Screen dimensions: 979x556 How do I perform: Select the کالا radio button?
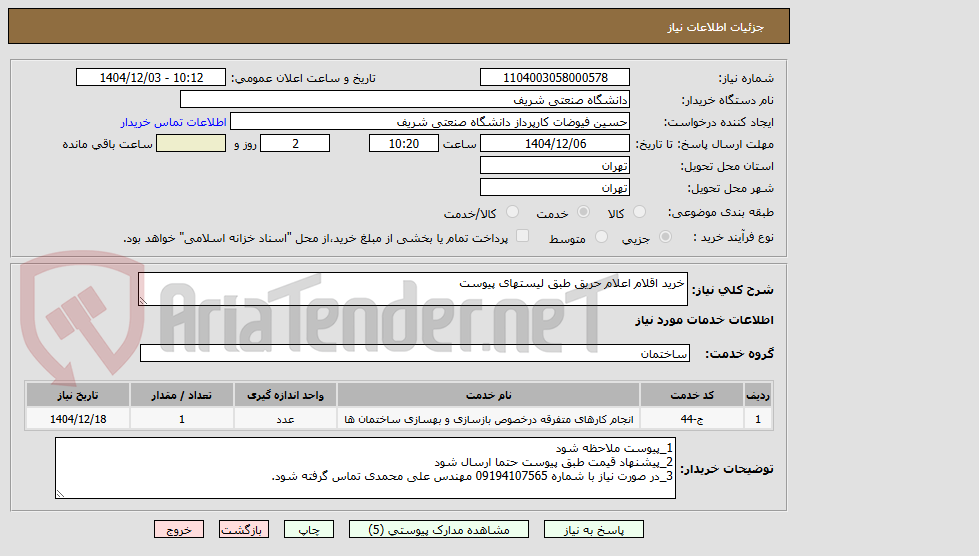tap(639, 212)
